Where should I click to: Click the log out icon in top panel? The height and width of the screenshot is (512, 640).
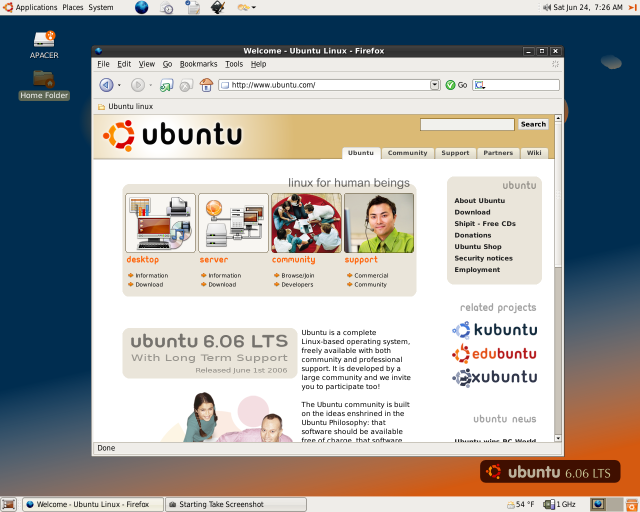click(x=633, y=7)
